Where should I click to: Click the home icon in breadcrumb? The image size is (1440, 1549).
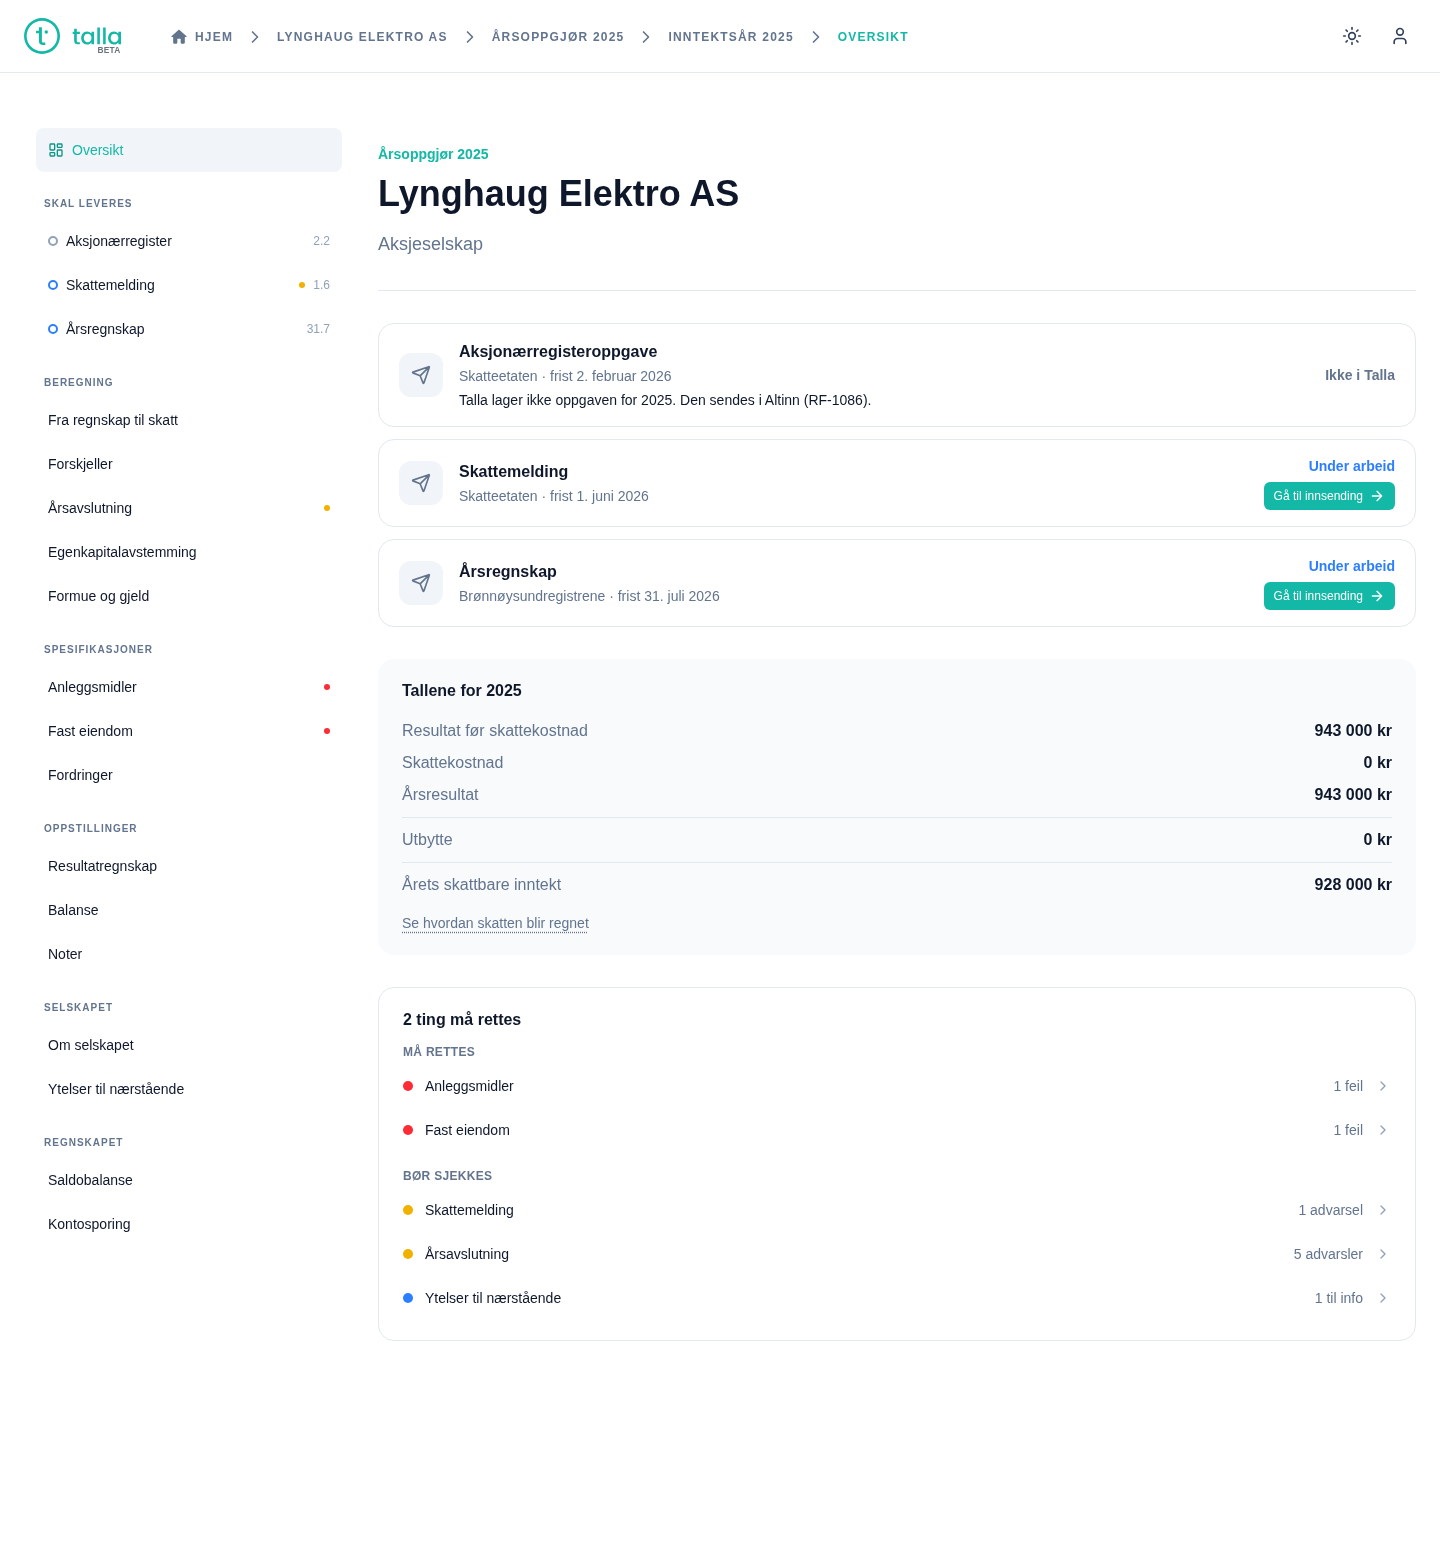[179, 37]
